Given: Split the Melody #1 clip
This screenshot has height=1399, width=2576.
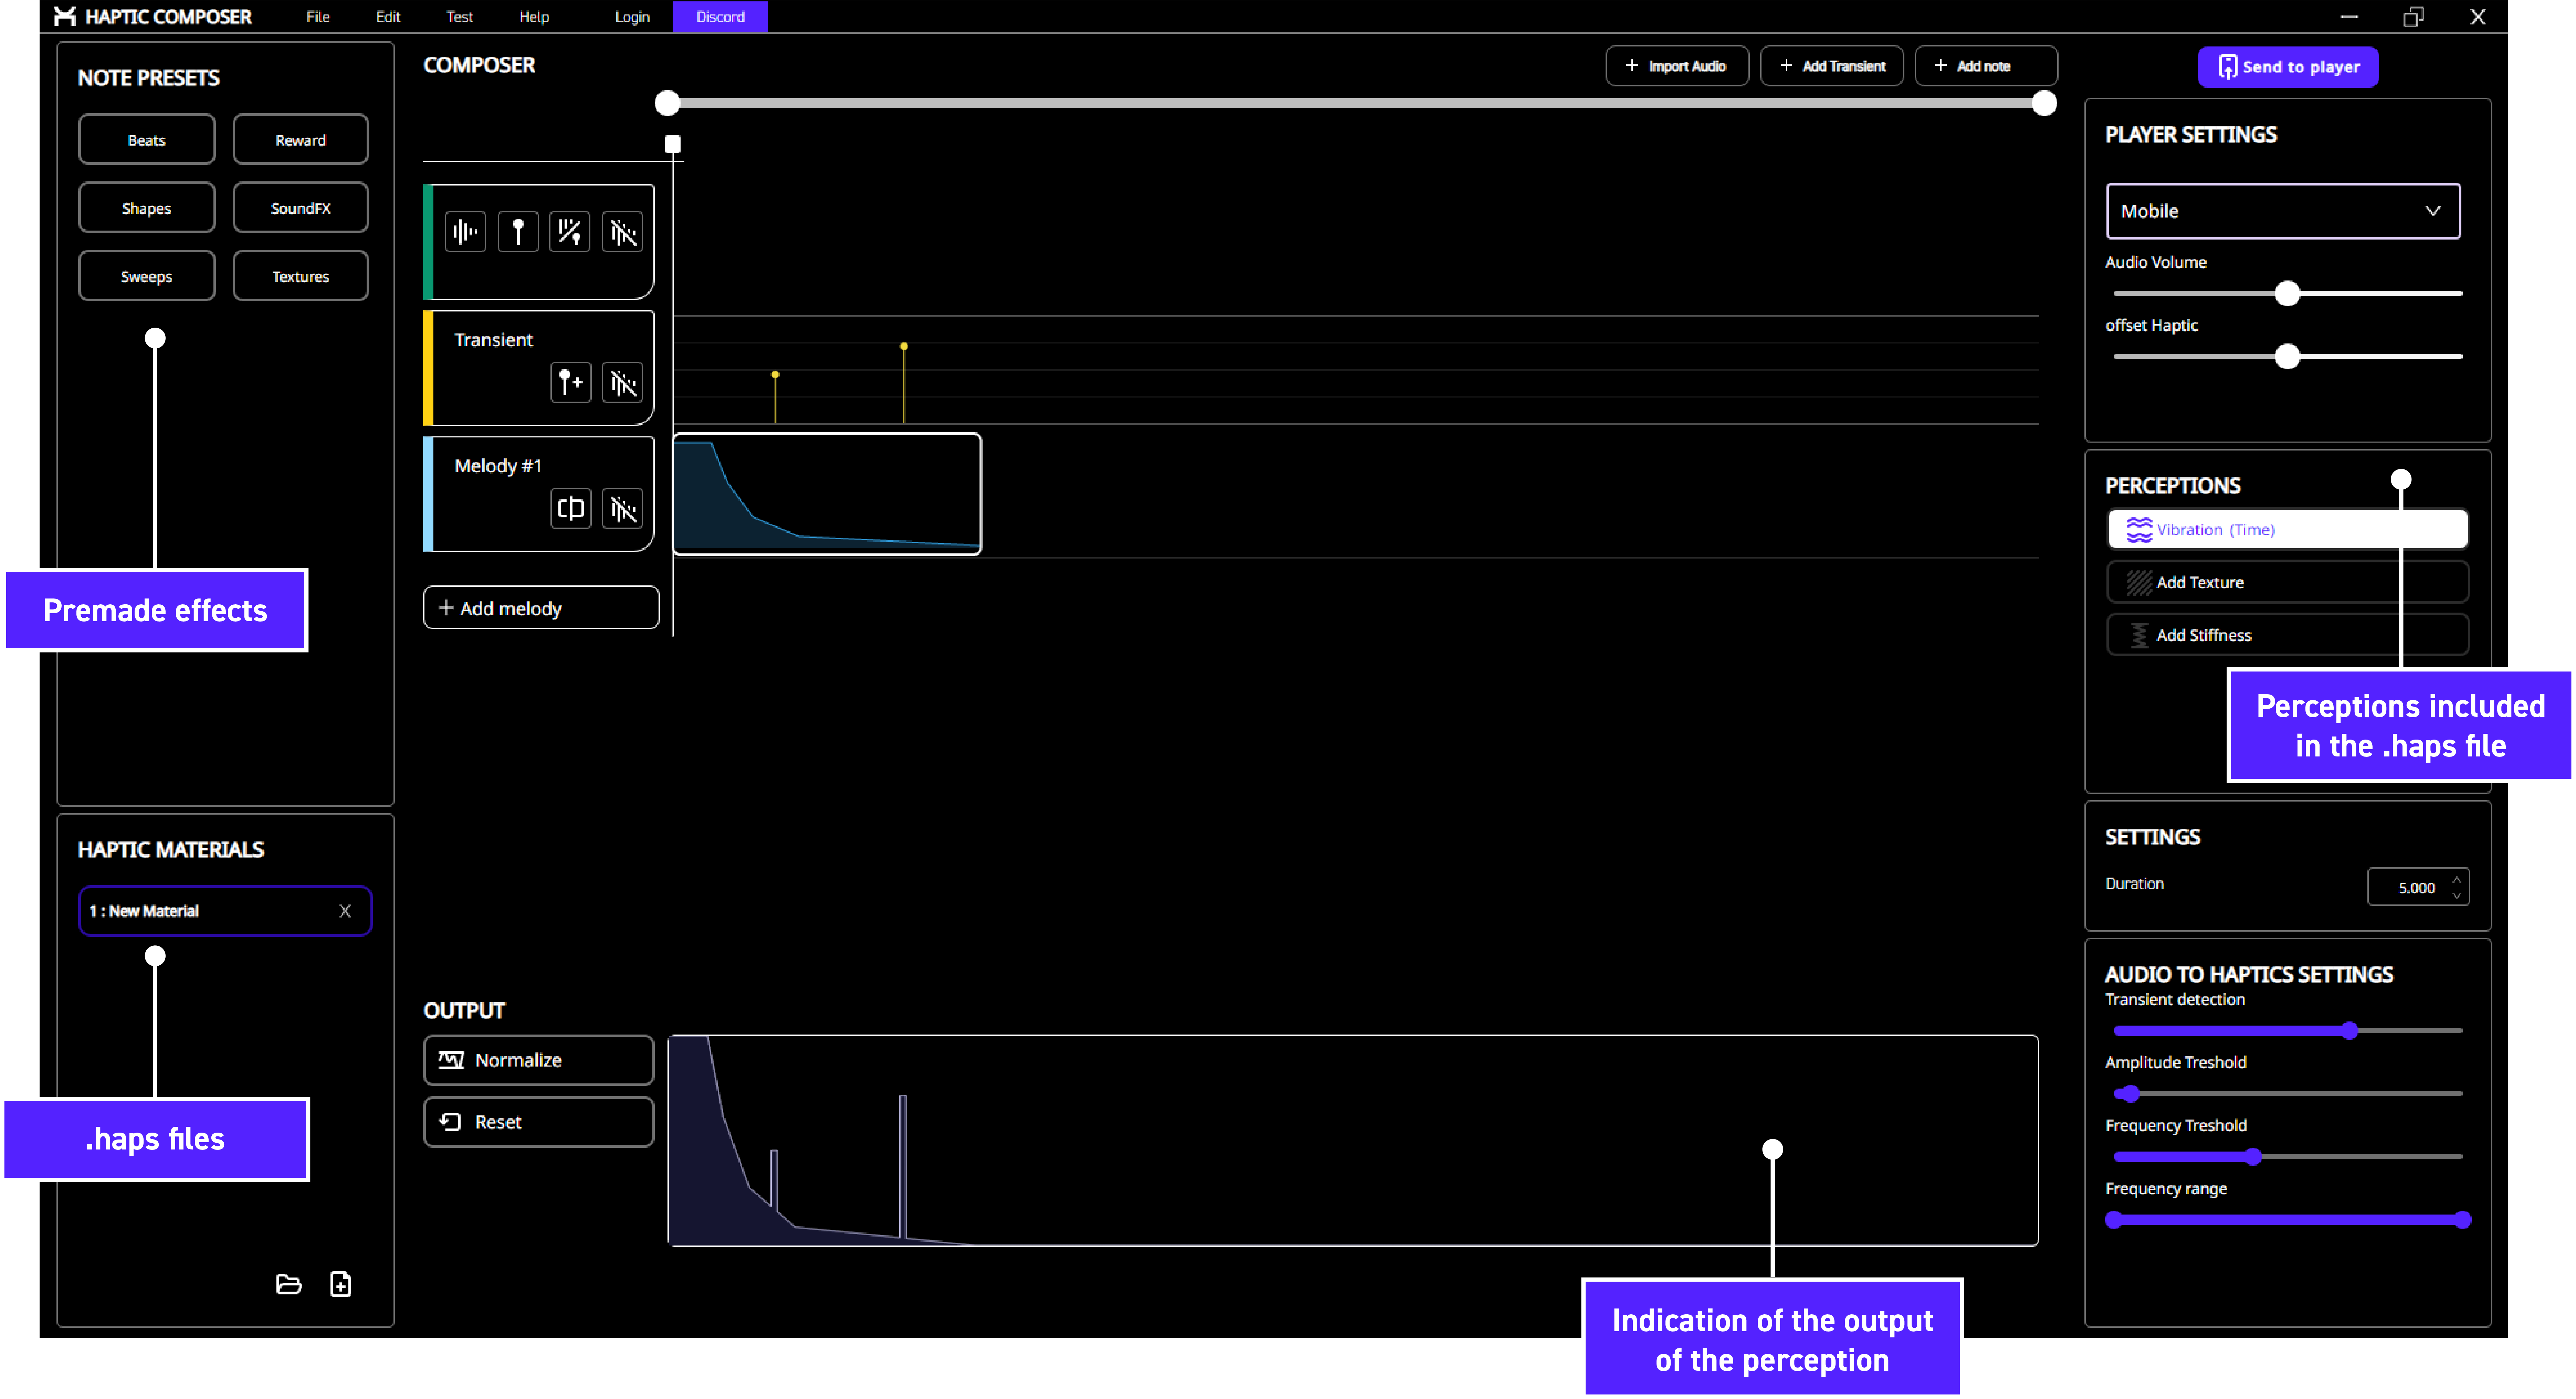Looking at the screenshot, I should click(571, 509).
